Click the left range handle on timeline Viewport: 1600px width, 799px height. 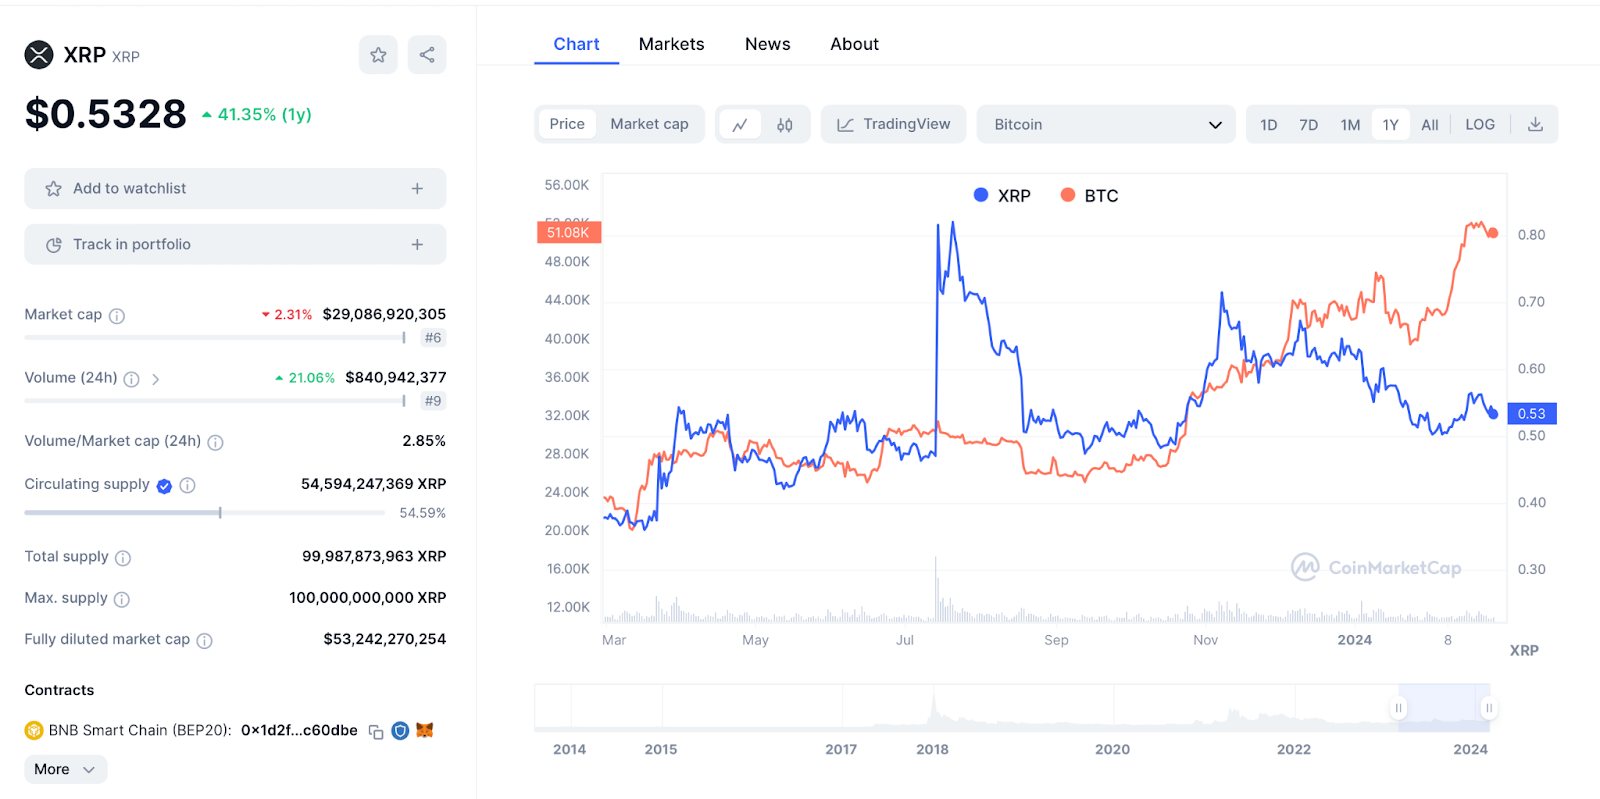(x=1398, y=708)
